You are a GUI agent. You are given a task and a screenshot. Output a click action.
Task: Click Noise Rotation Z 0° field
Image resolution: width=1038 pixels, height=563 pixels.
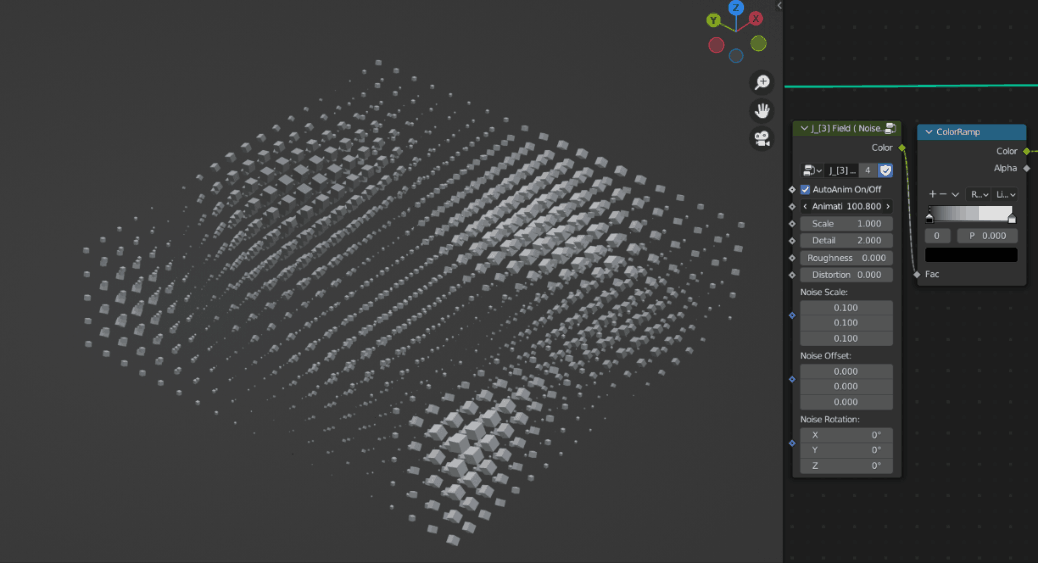[x=847, y=466]
